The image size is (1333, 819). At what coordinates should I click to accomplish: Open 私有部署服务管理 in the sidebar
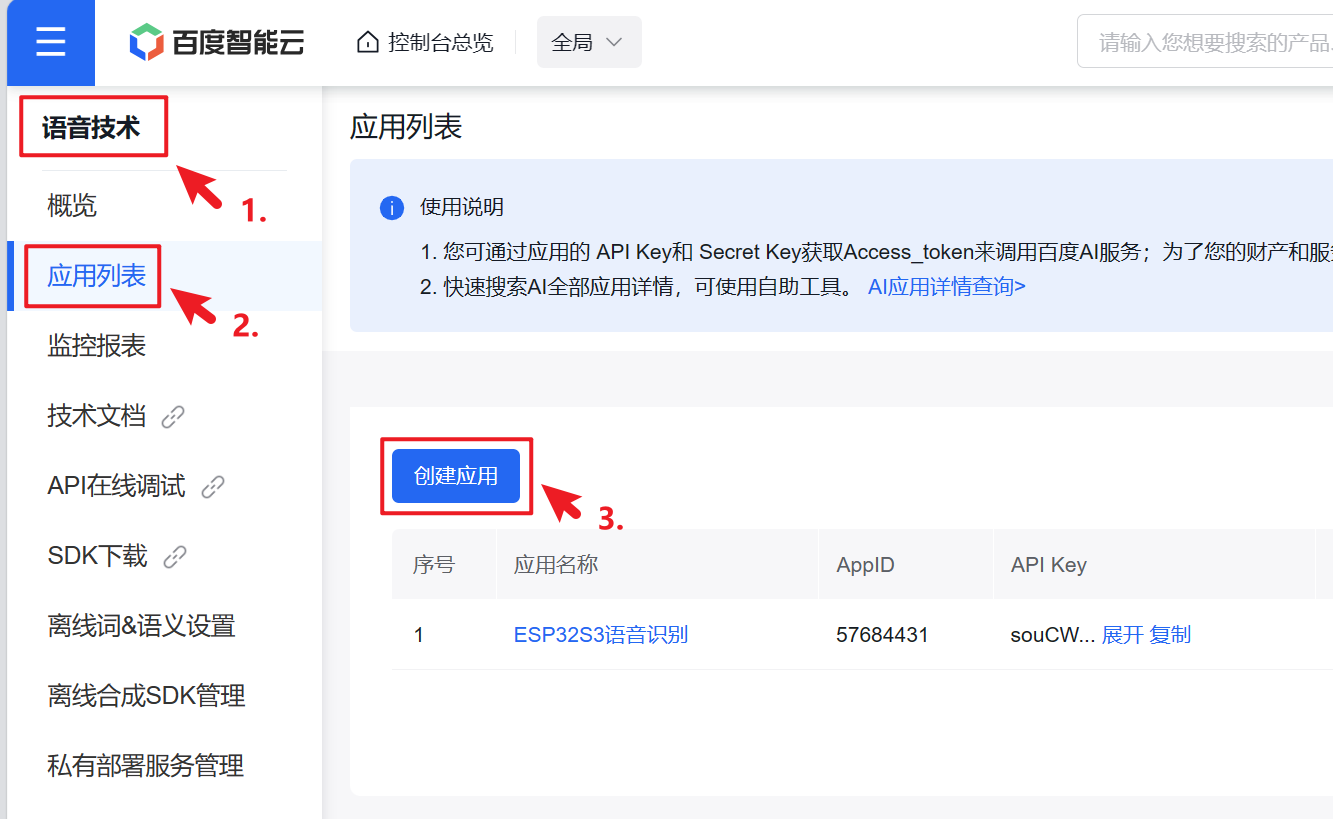coord(145,766)
